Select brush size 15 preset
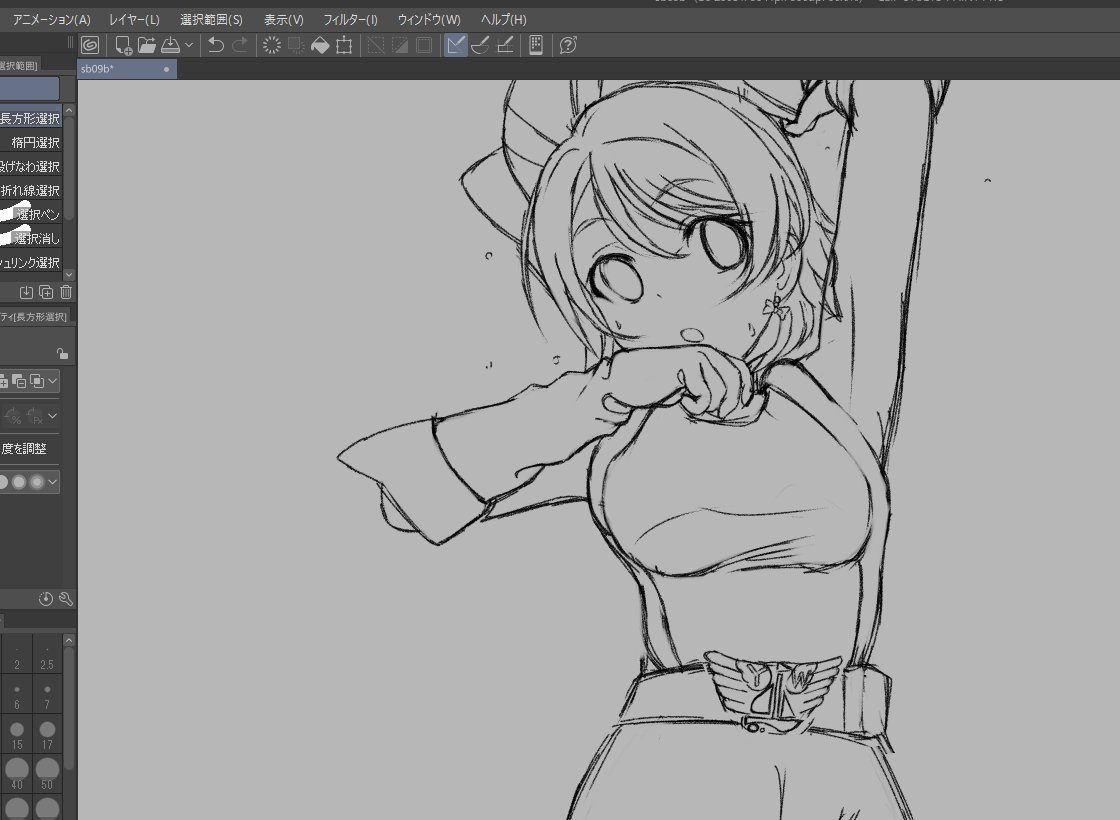The height and width of the screenshot is (820, 1120). [x=17, y=736]
